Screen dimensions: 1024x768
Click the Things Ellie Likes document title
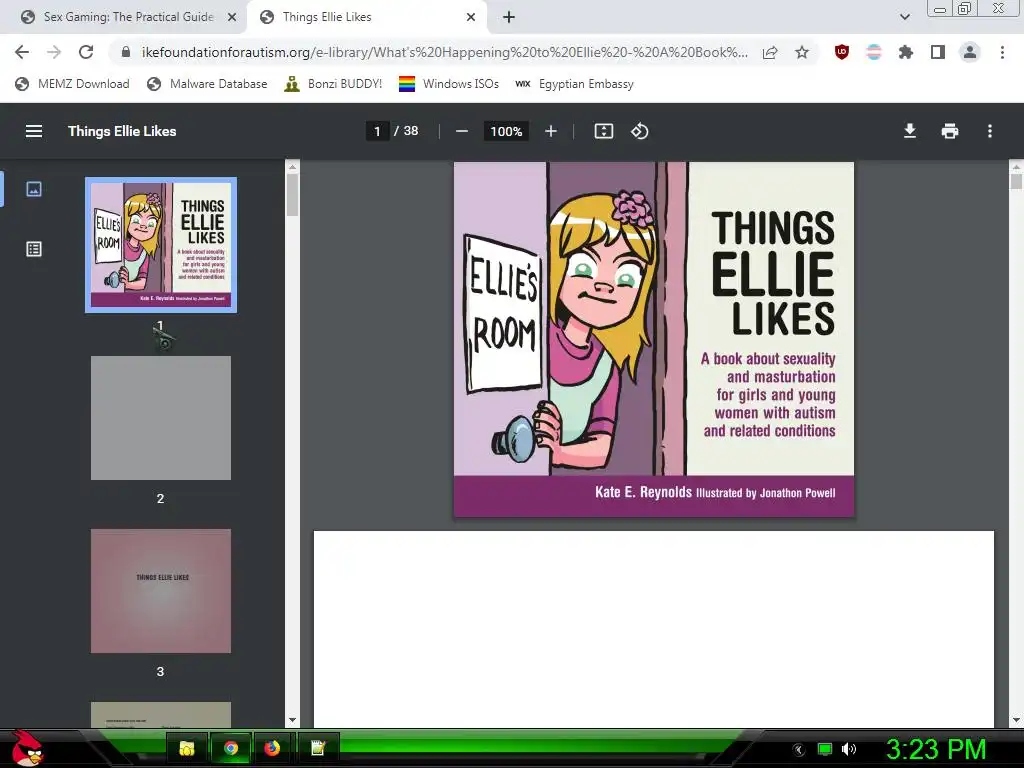click(x=122, y=131)
